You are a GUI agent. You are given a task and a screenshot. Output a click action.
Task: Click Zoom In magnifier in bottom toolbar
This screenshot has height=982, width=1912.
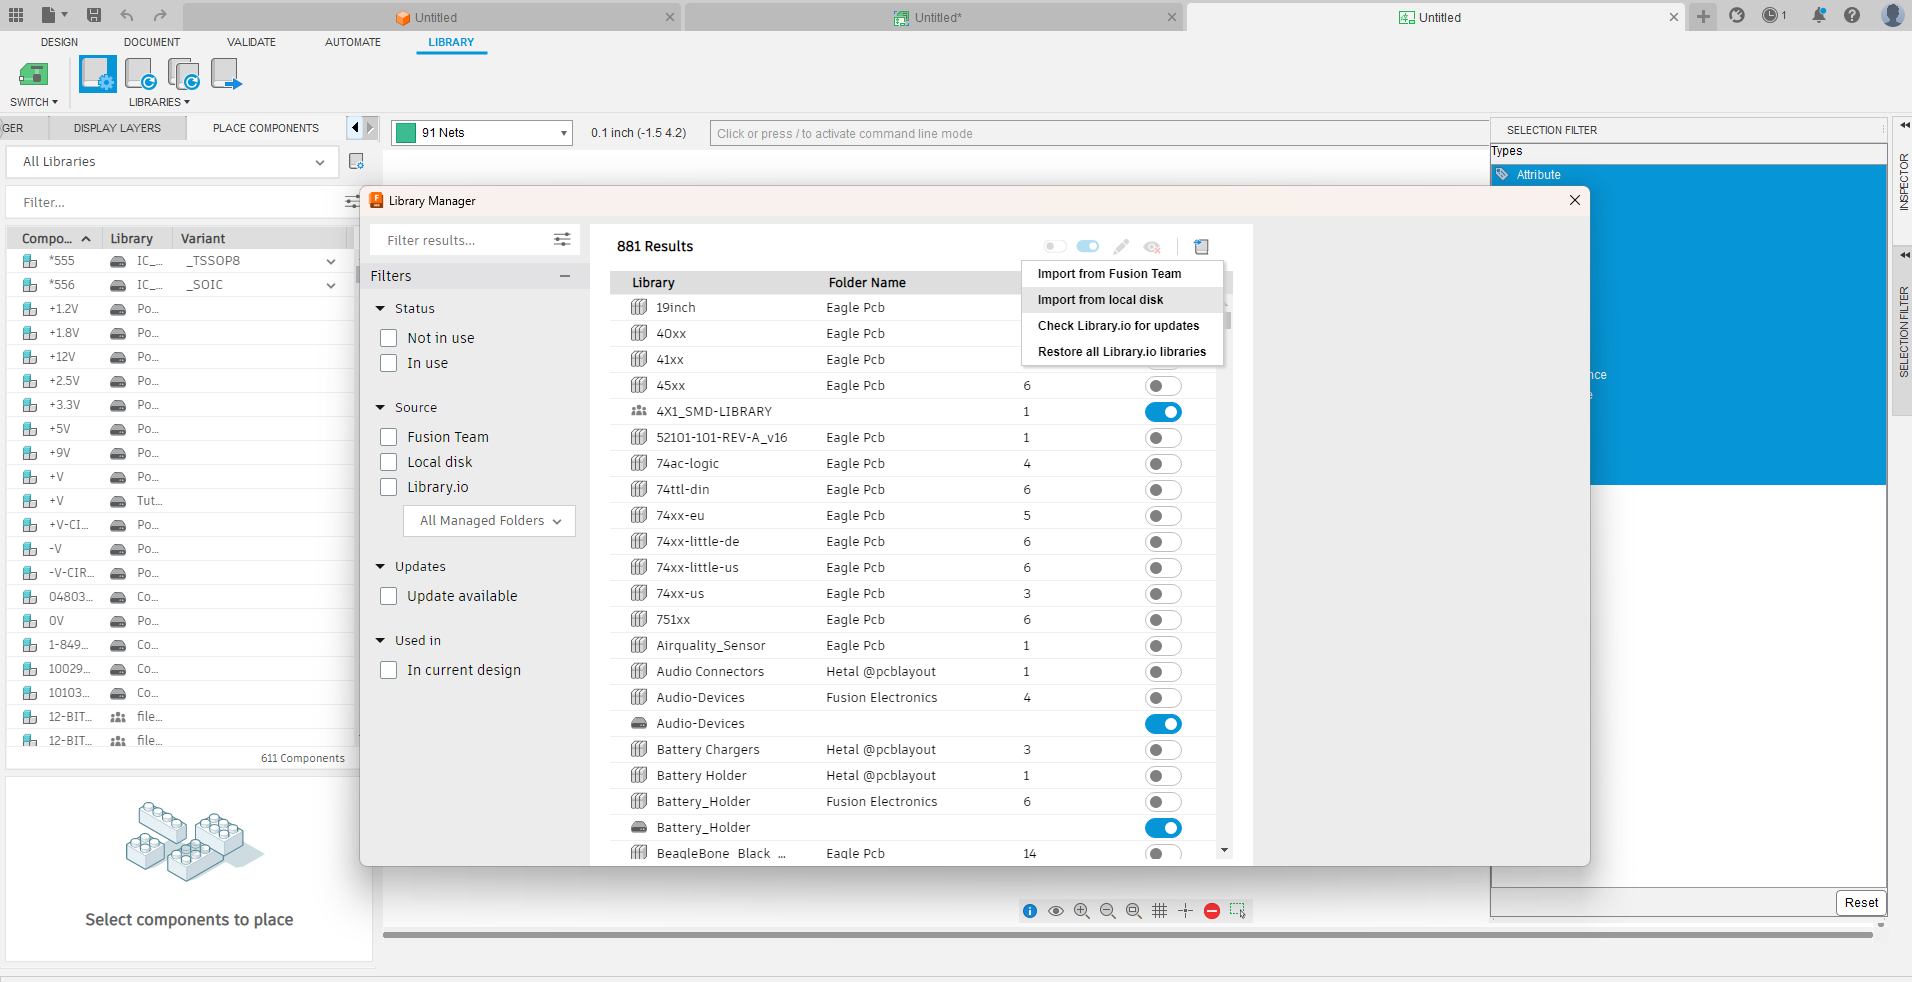point(1082,911)
